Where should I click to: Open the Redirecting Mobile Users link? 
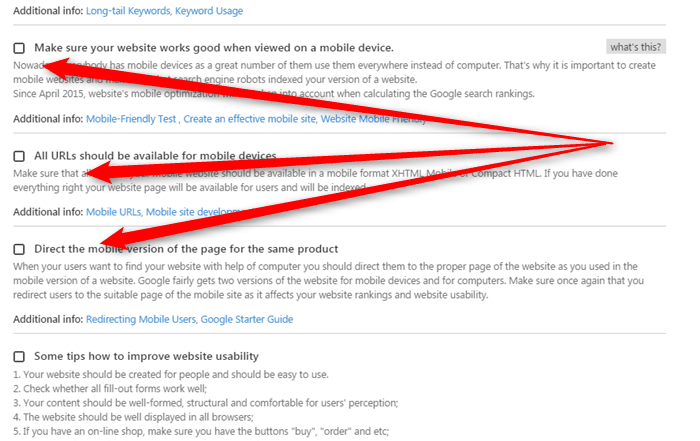[141, 319]
